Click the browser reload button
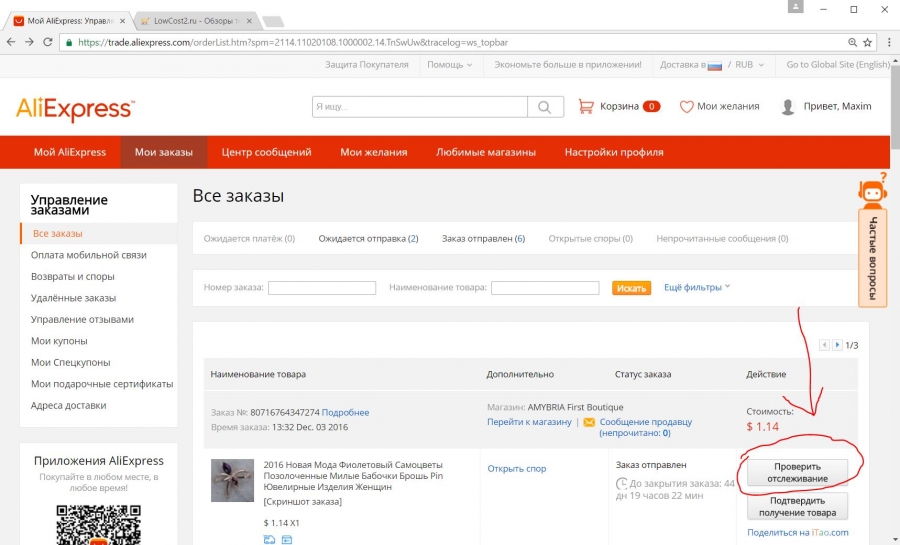Viewport: 900px width, 545px height. (49, 42)
